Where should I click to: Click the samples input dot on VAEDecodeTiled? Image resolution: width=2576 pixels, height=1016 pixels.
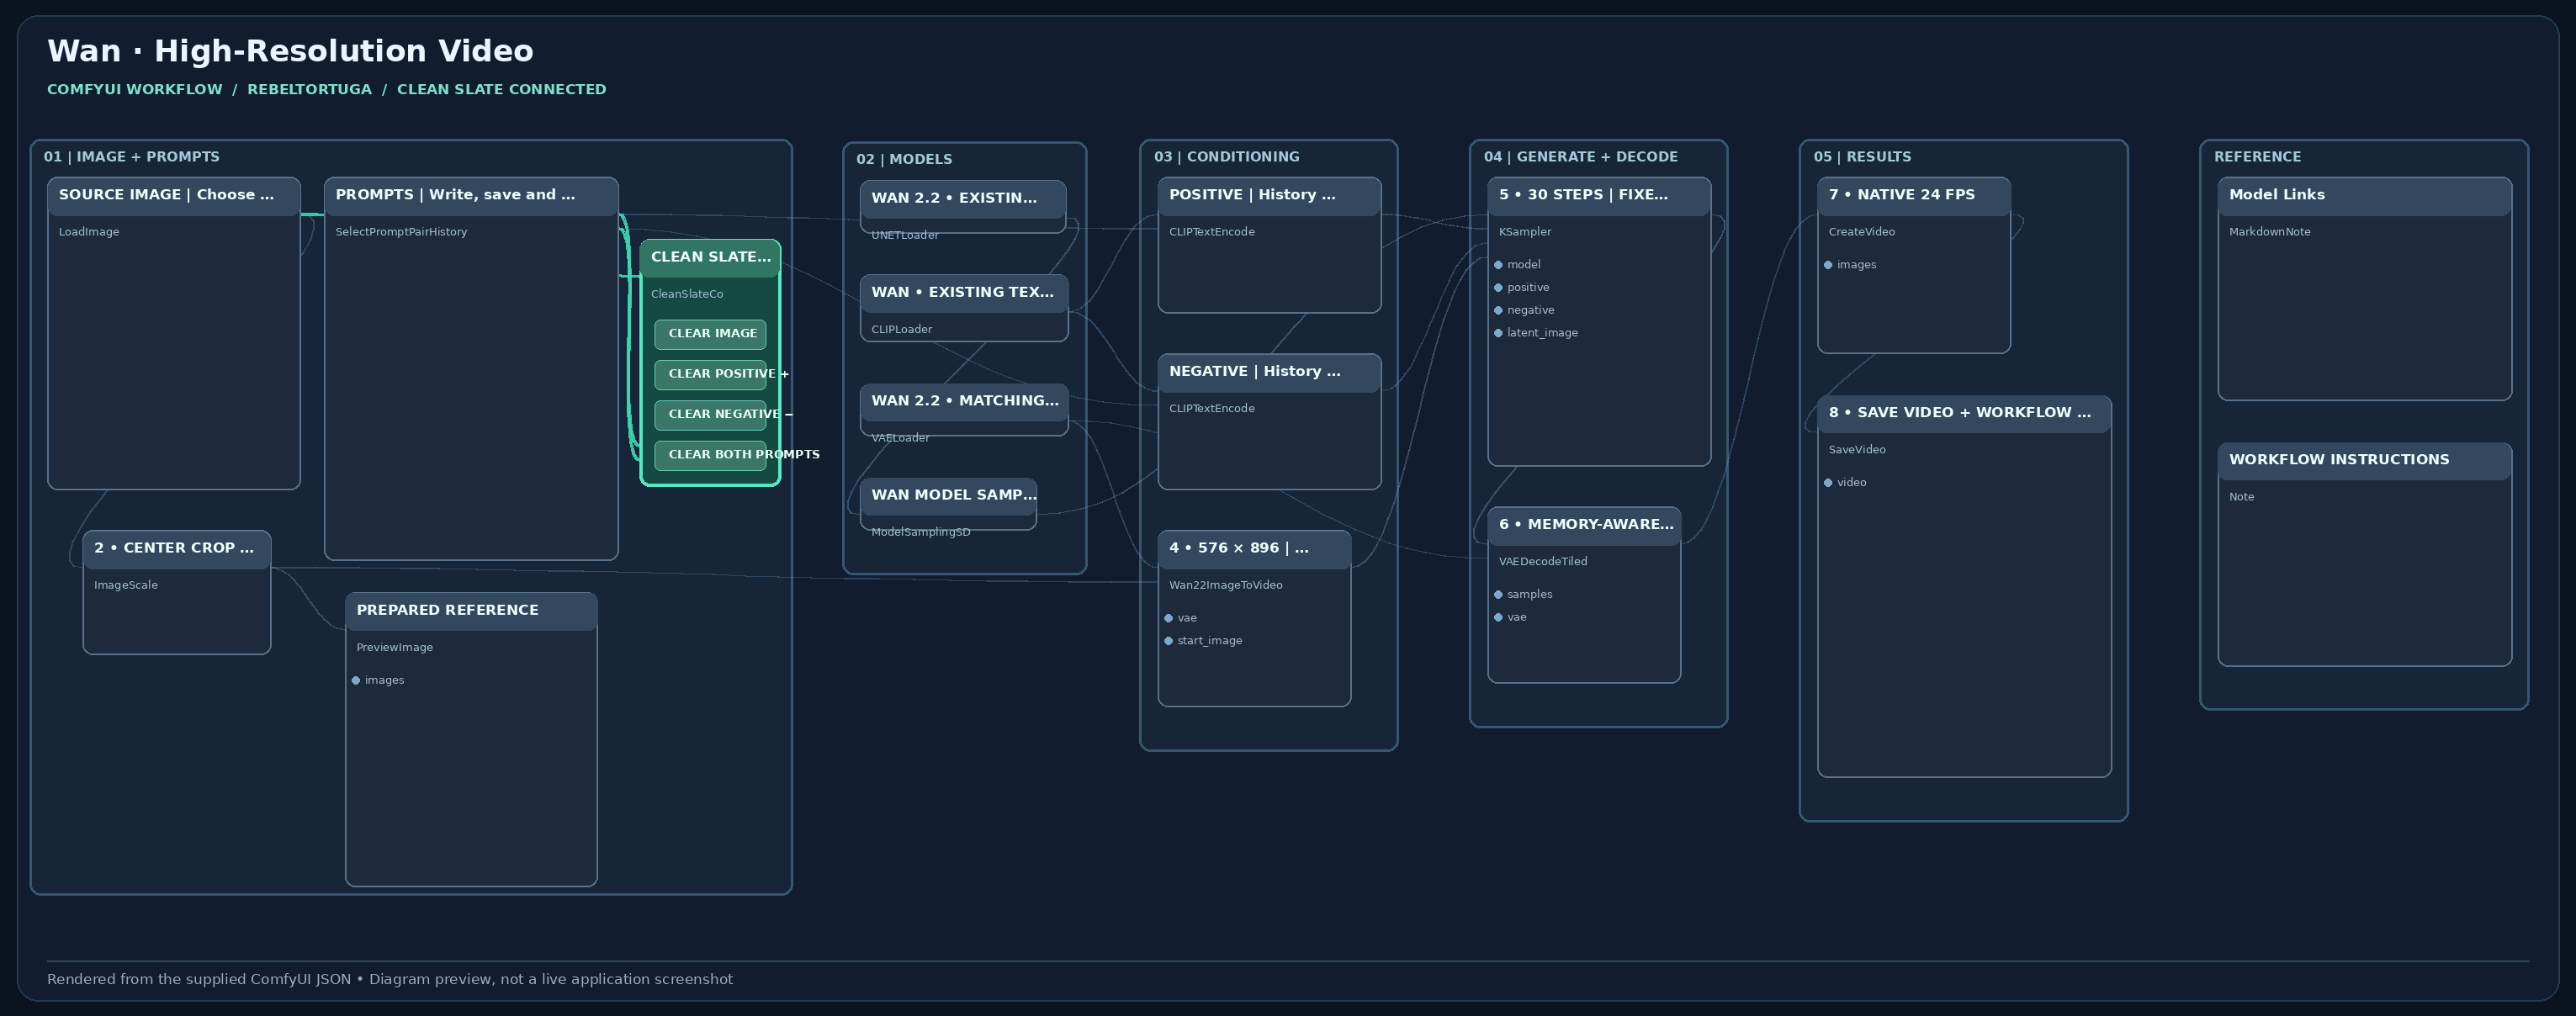1498,595
